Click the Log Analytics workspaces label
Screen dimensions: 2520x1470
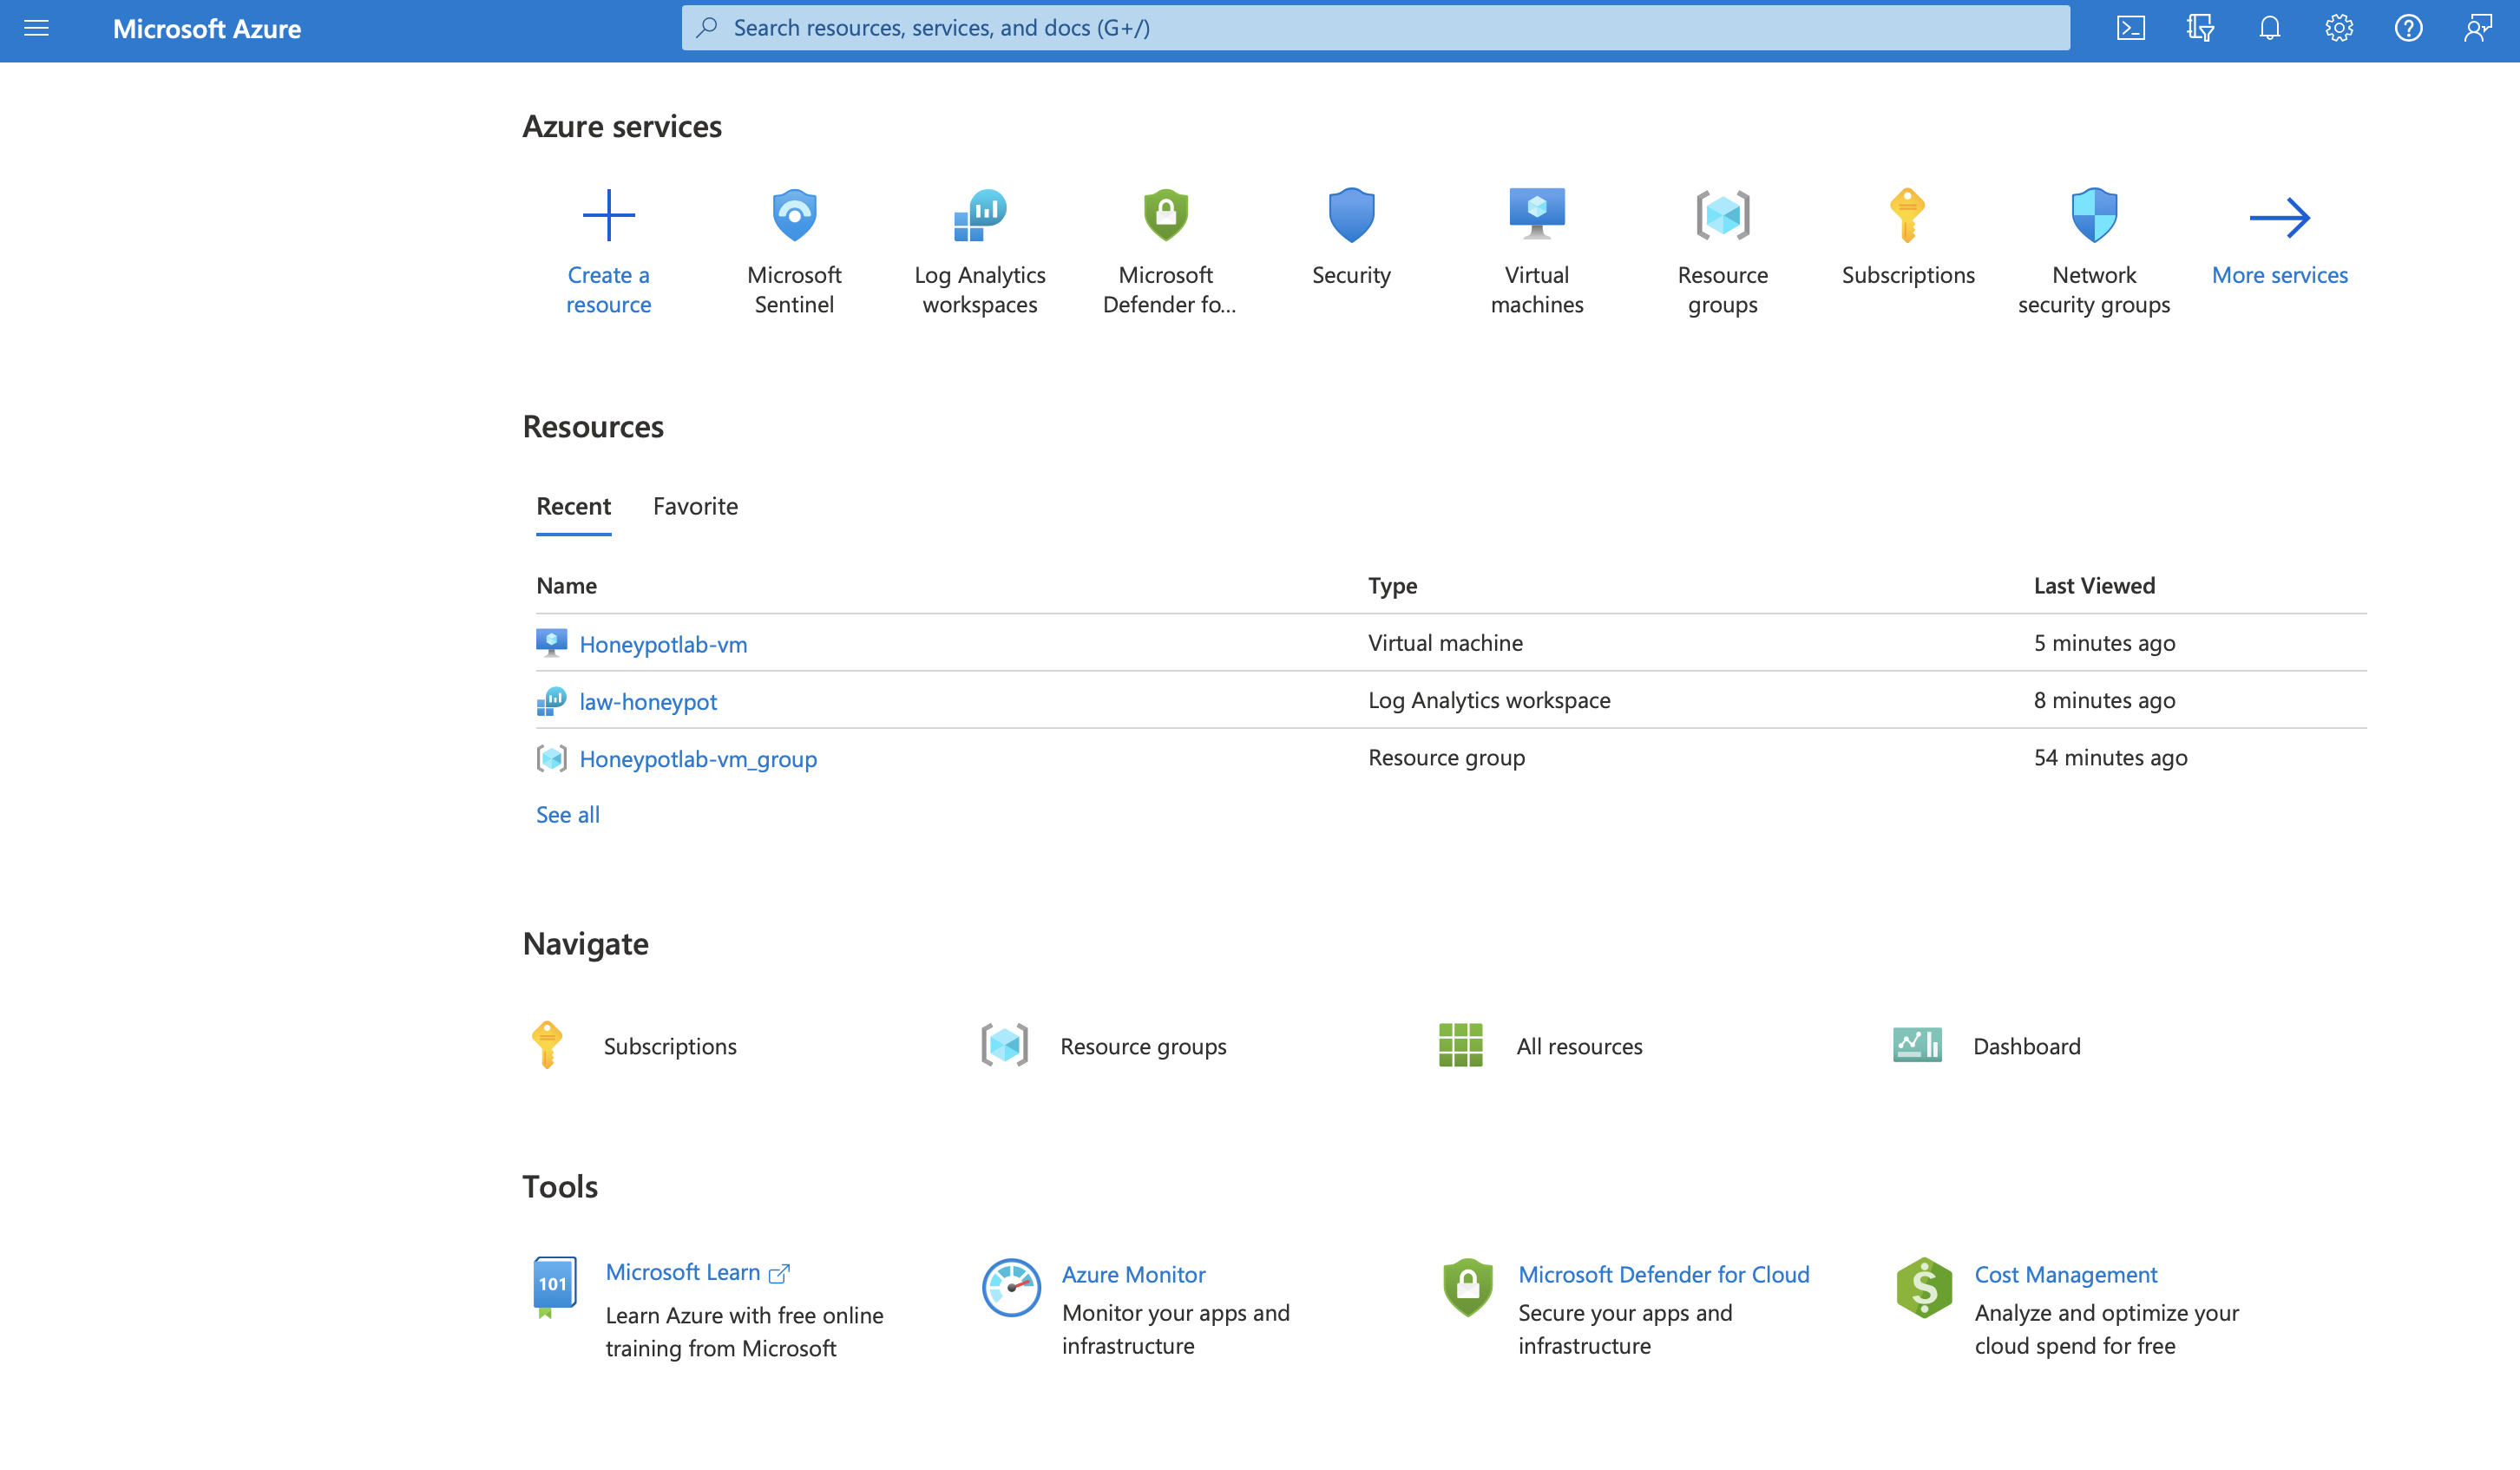click(x=980, y=289)
